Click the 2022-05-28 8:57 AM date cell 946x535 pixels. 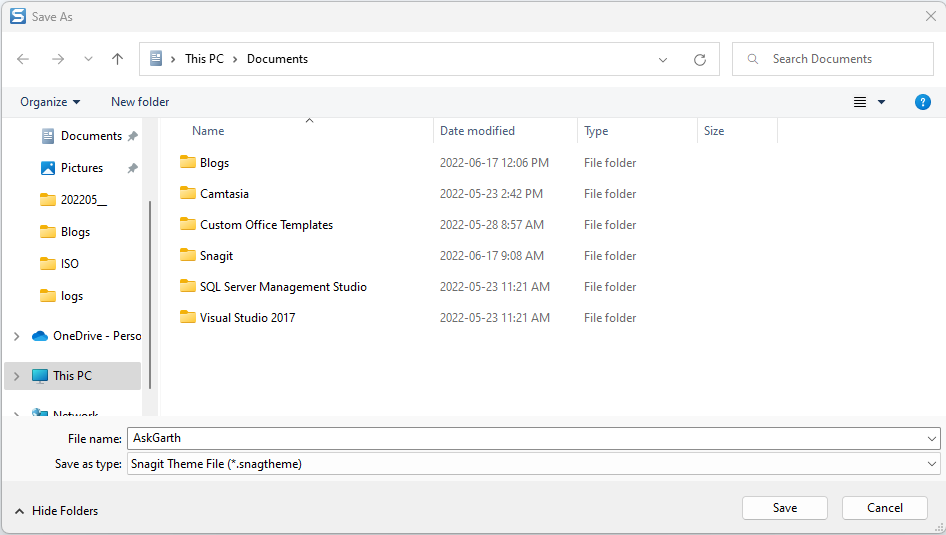[x=492, y=225]
